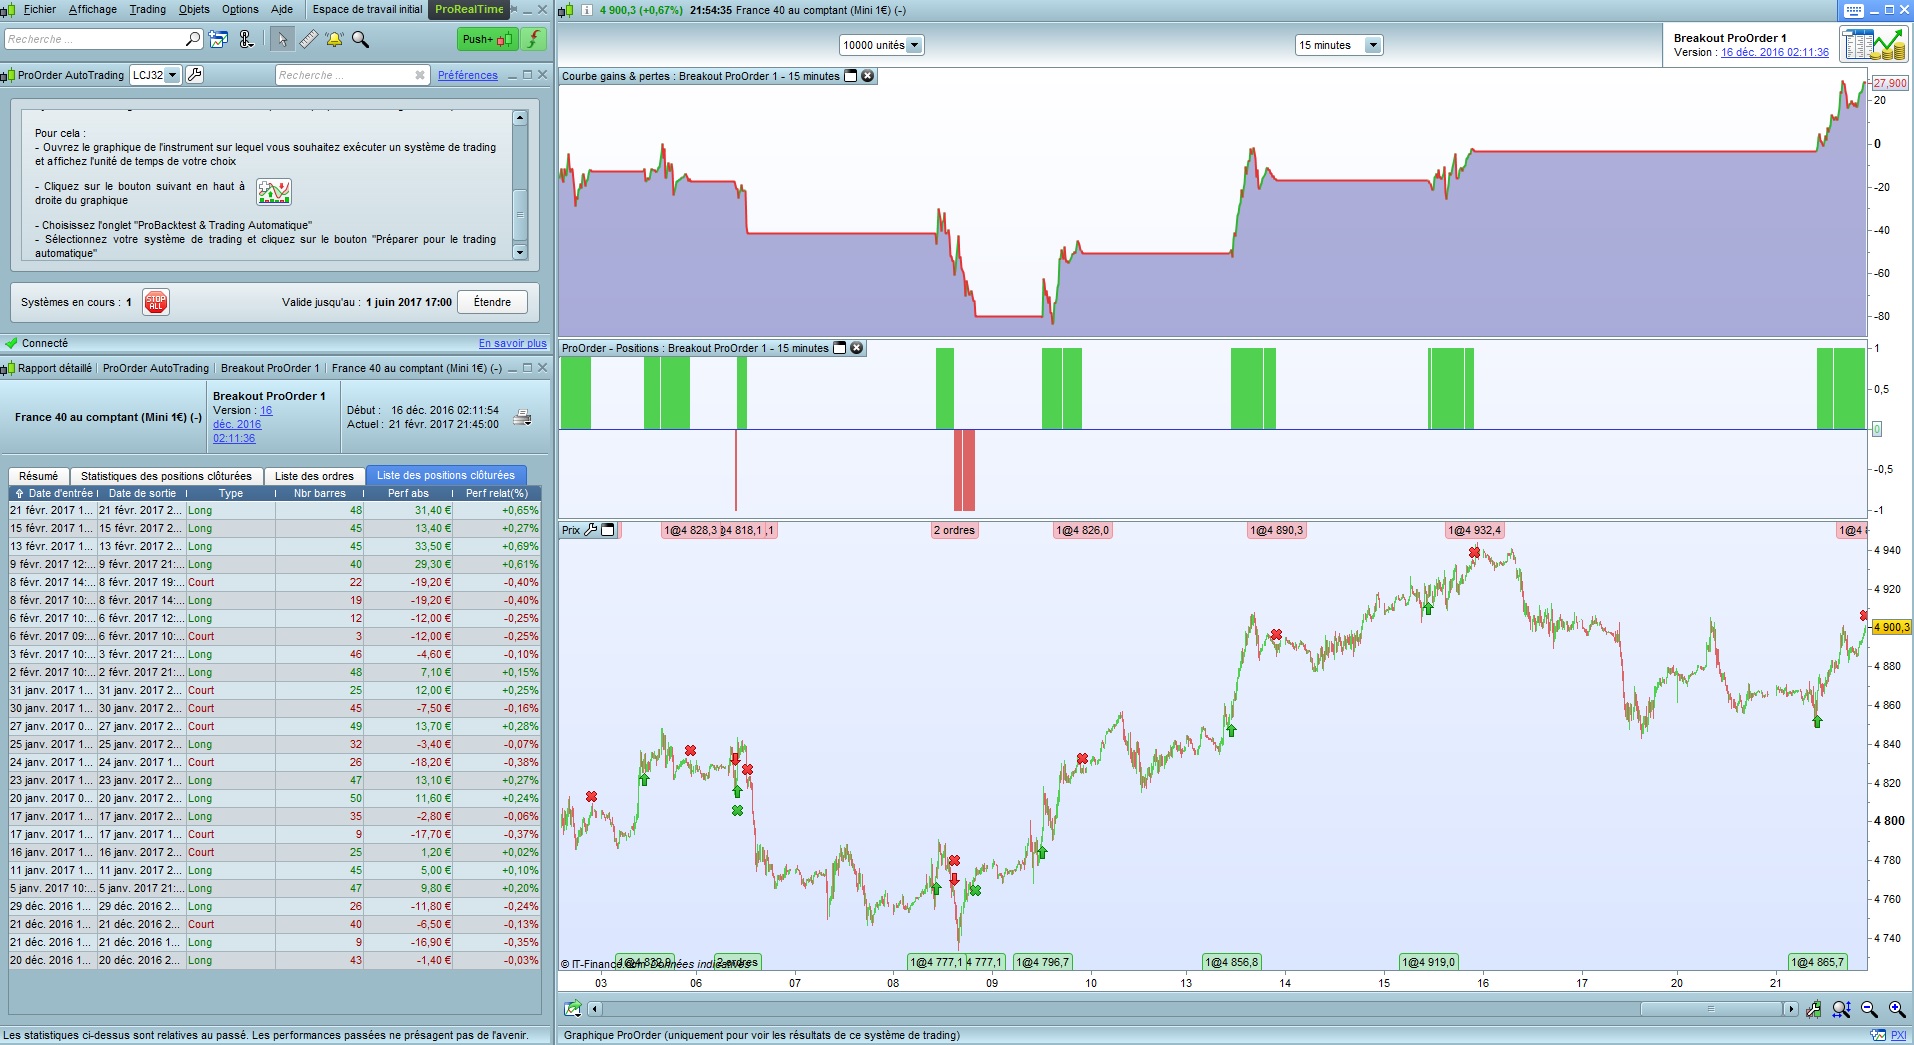Click the instructions panel vertical scrollbar thumb
This screenshot has height=1045, width=1914.
[x=520, y=214]
